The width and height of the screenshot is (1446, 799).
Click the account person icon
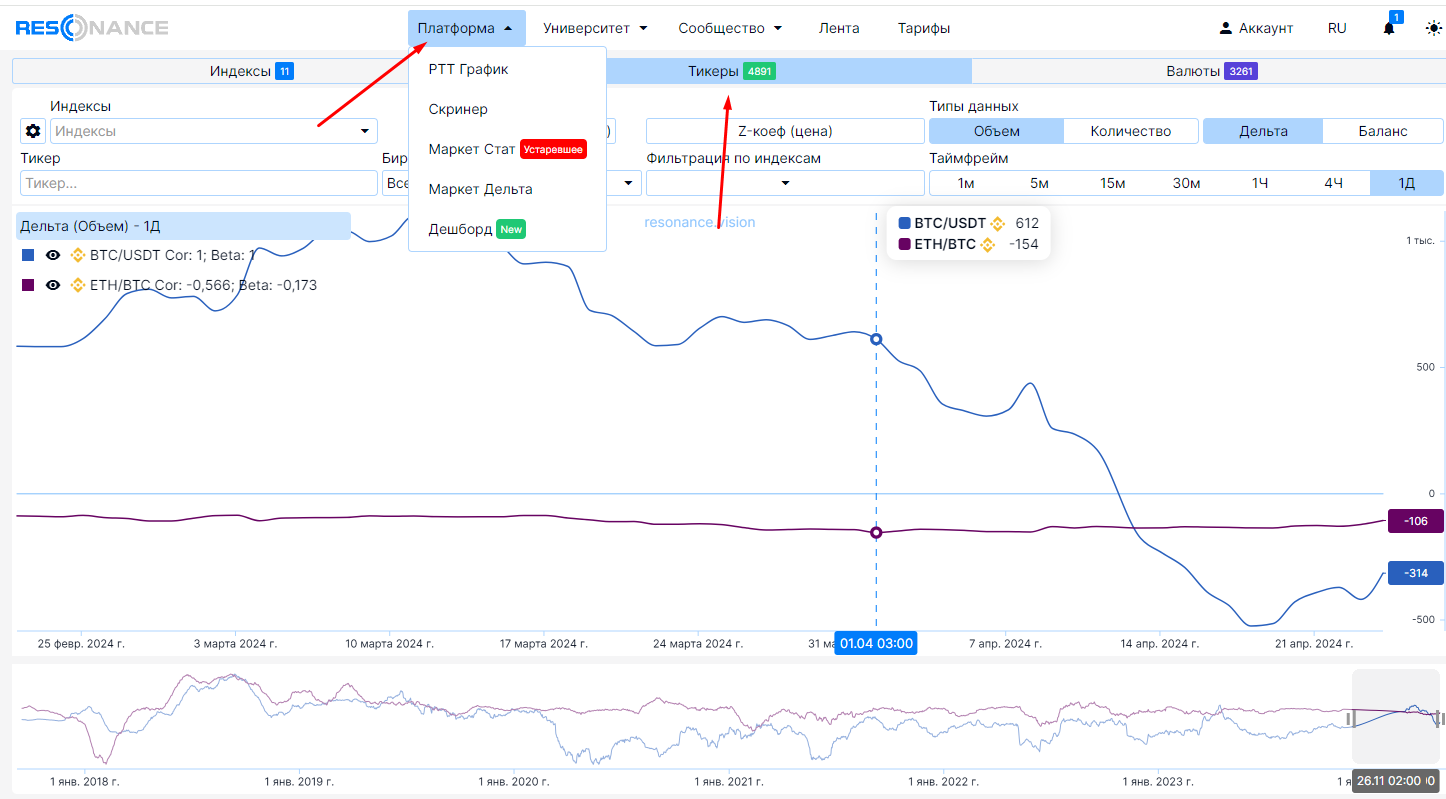pos(1226,28)
